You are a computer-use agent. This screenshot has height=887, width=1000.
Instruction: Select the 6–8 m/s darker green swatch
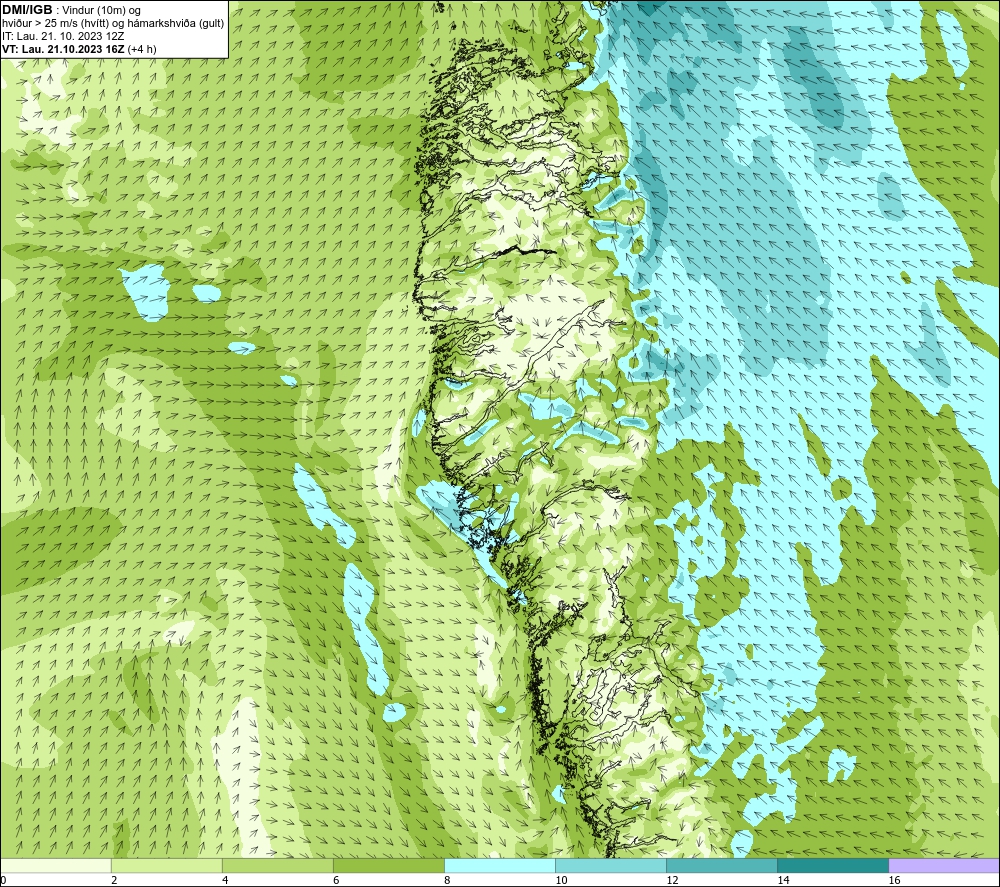[x=388, y=865]
